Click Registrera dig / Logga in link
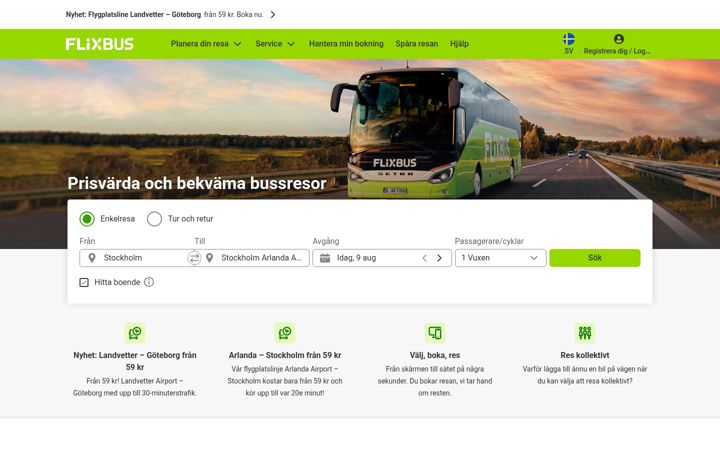This screenshot has width=720, height=450. [617, 51]
